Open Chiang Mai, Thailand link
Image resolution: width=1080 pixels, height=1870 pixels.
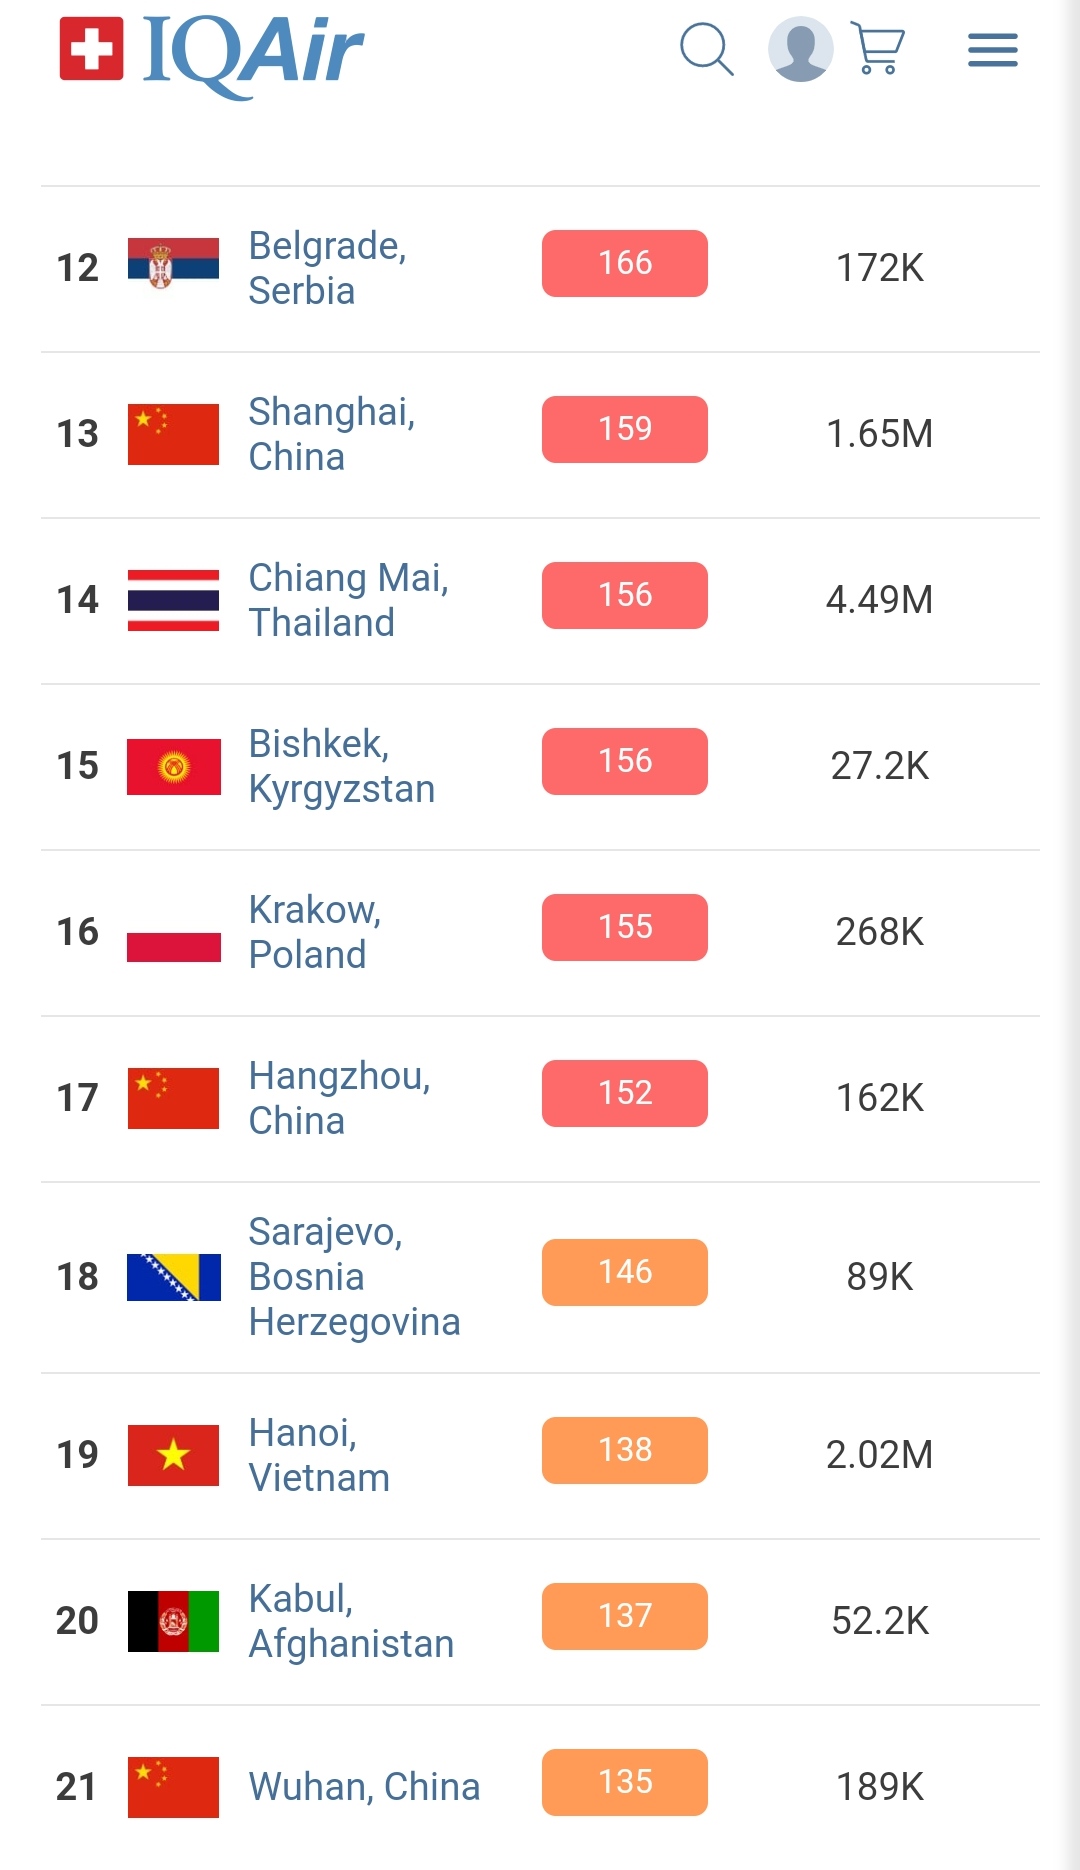click(x=348, y=600)
